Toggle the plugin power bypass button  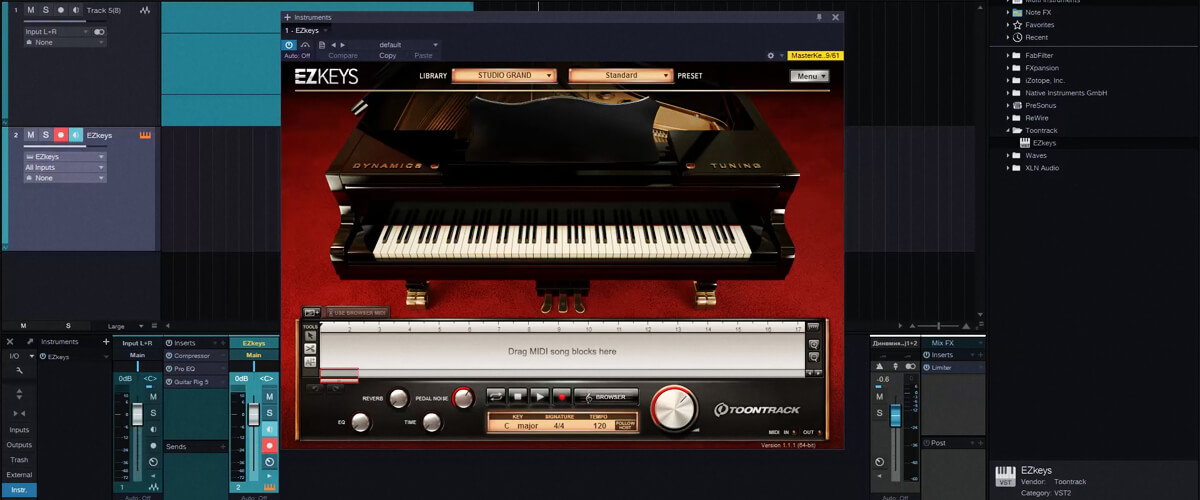pos(289,45)
